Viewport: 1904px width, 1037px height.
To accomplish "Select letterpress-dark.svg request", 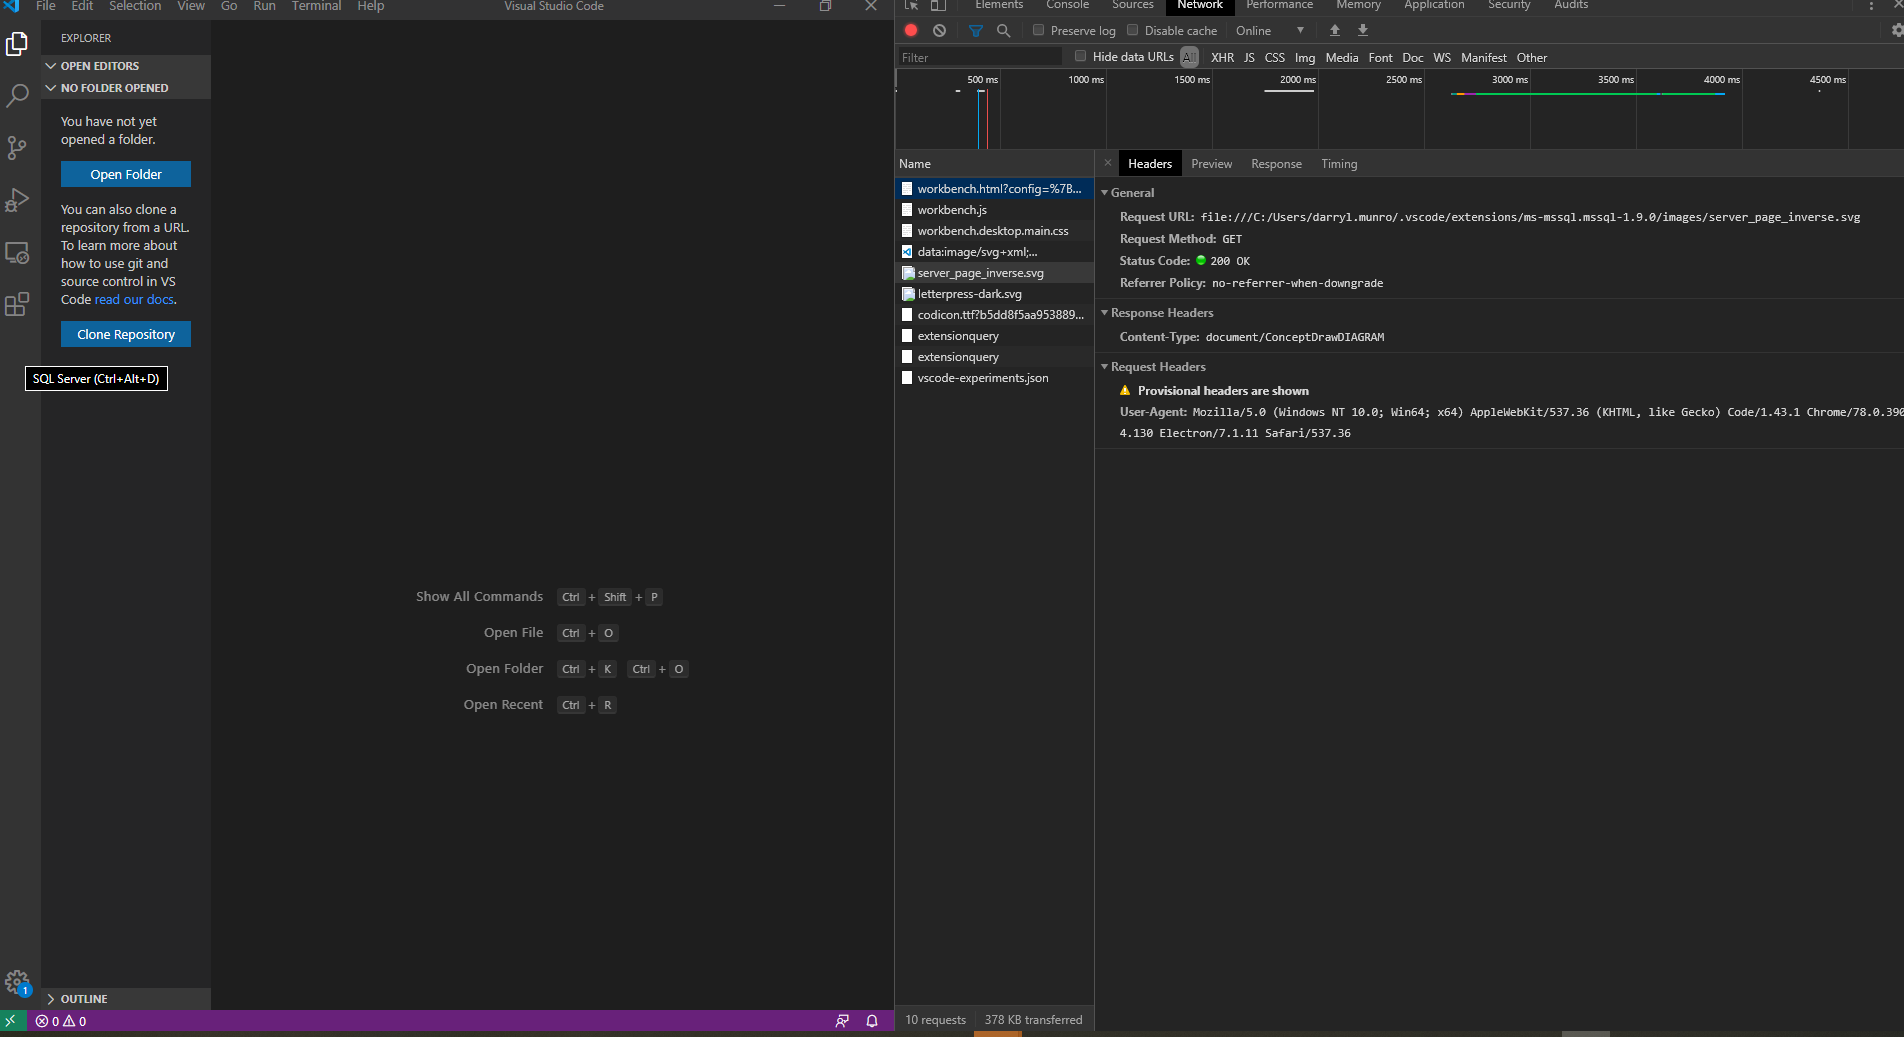I will point(994,294).
